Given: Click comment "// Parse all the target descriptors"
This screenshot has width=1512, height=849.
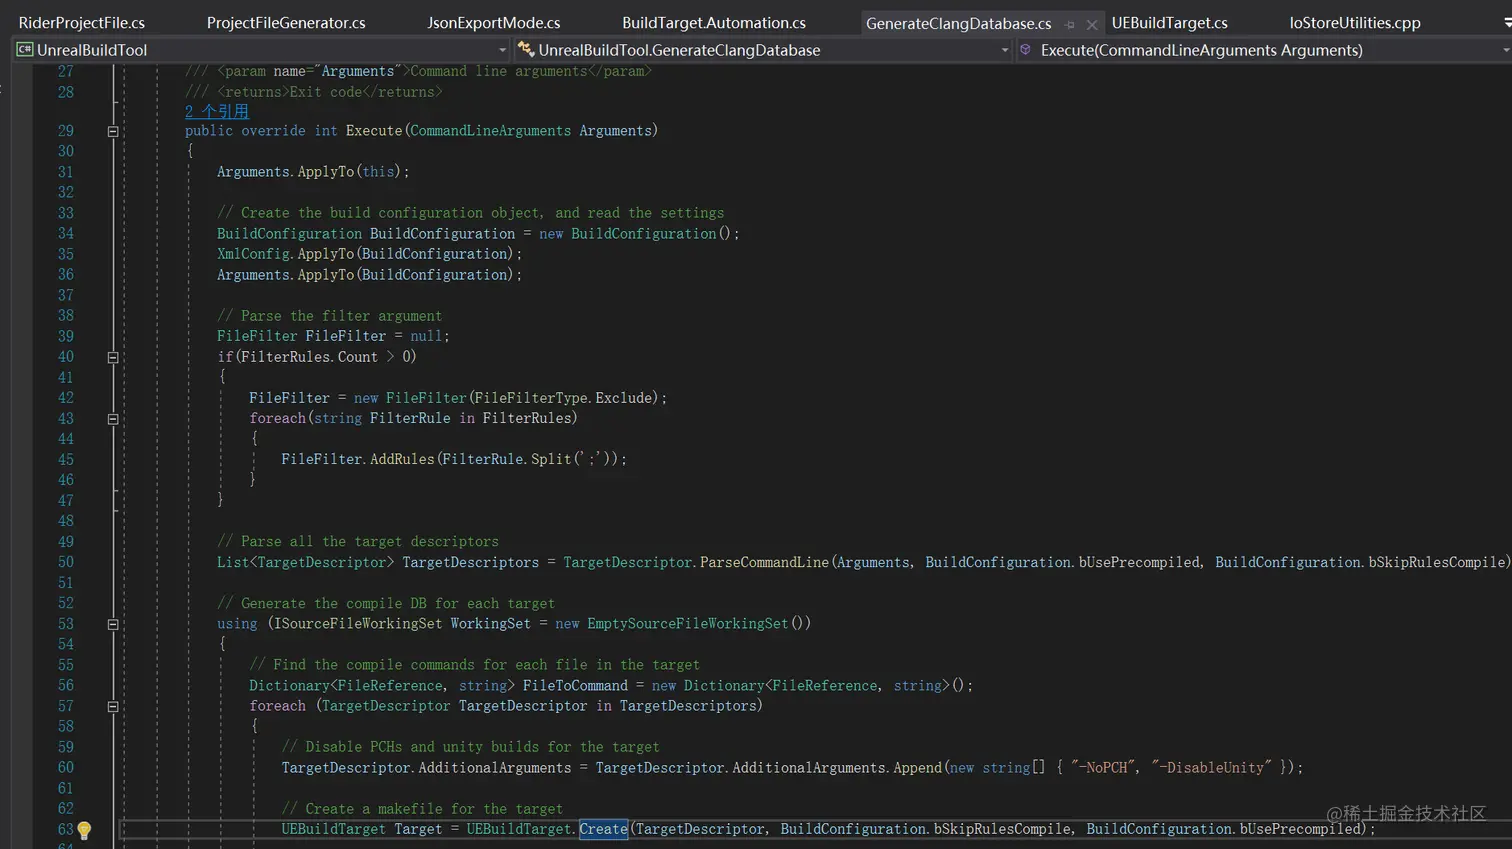Looking at the screenshot, I should pos(358,542).
